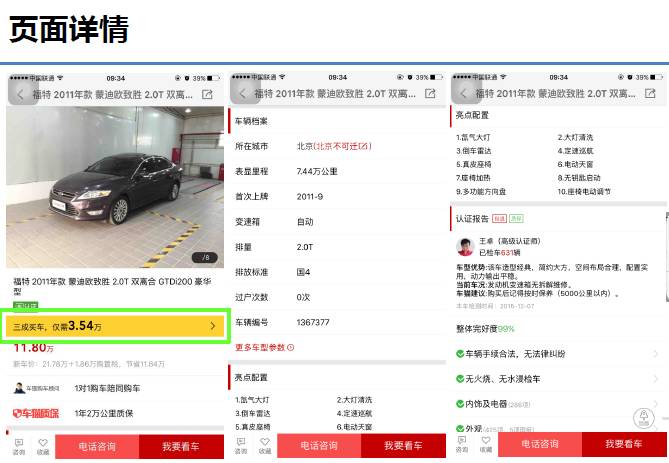Tap price 11.80万
This screenshot has width=669, height=463.
[33, 347]
